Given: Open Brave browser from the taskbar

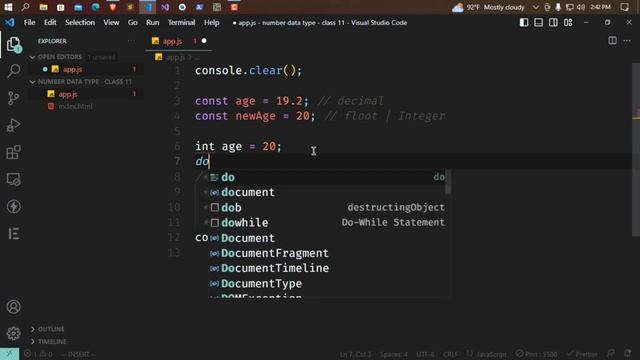Looking at the screenshot, I should point(113,7).
